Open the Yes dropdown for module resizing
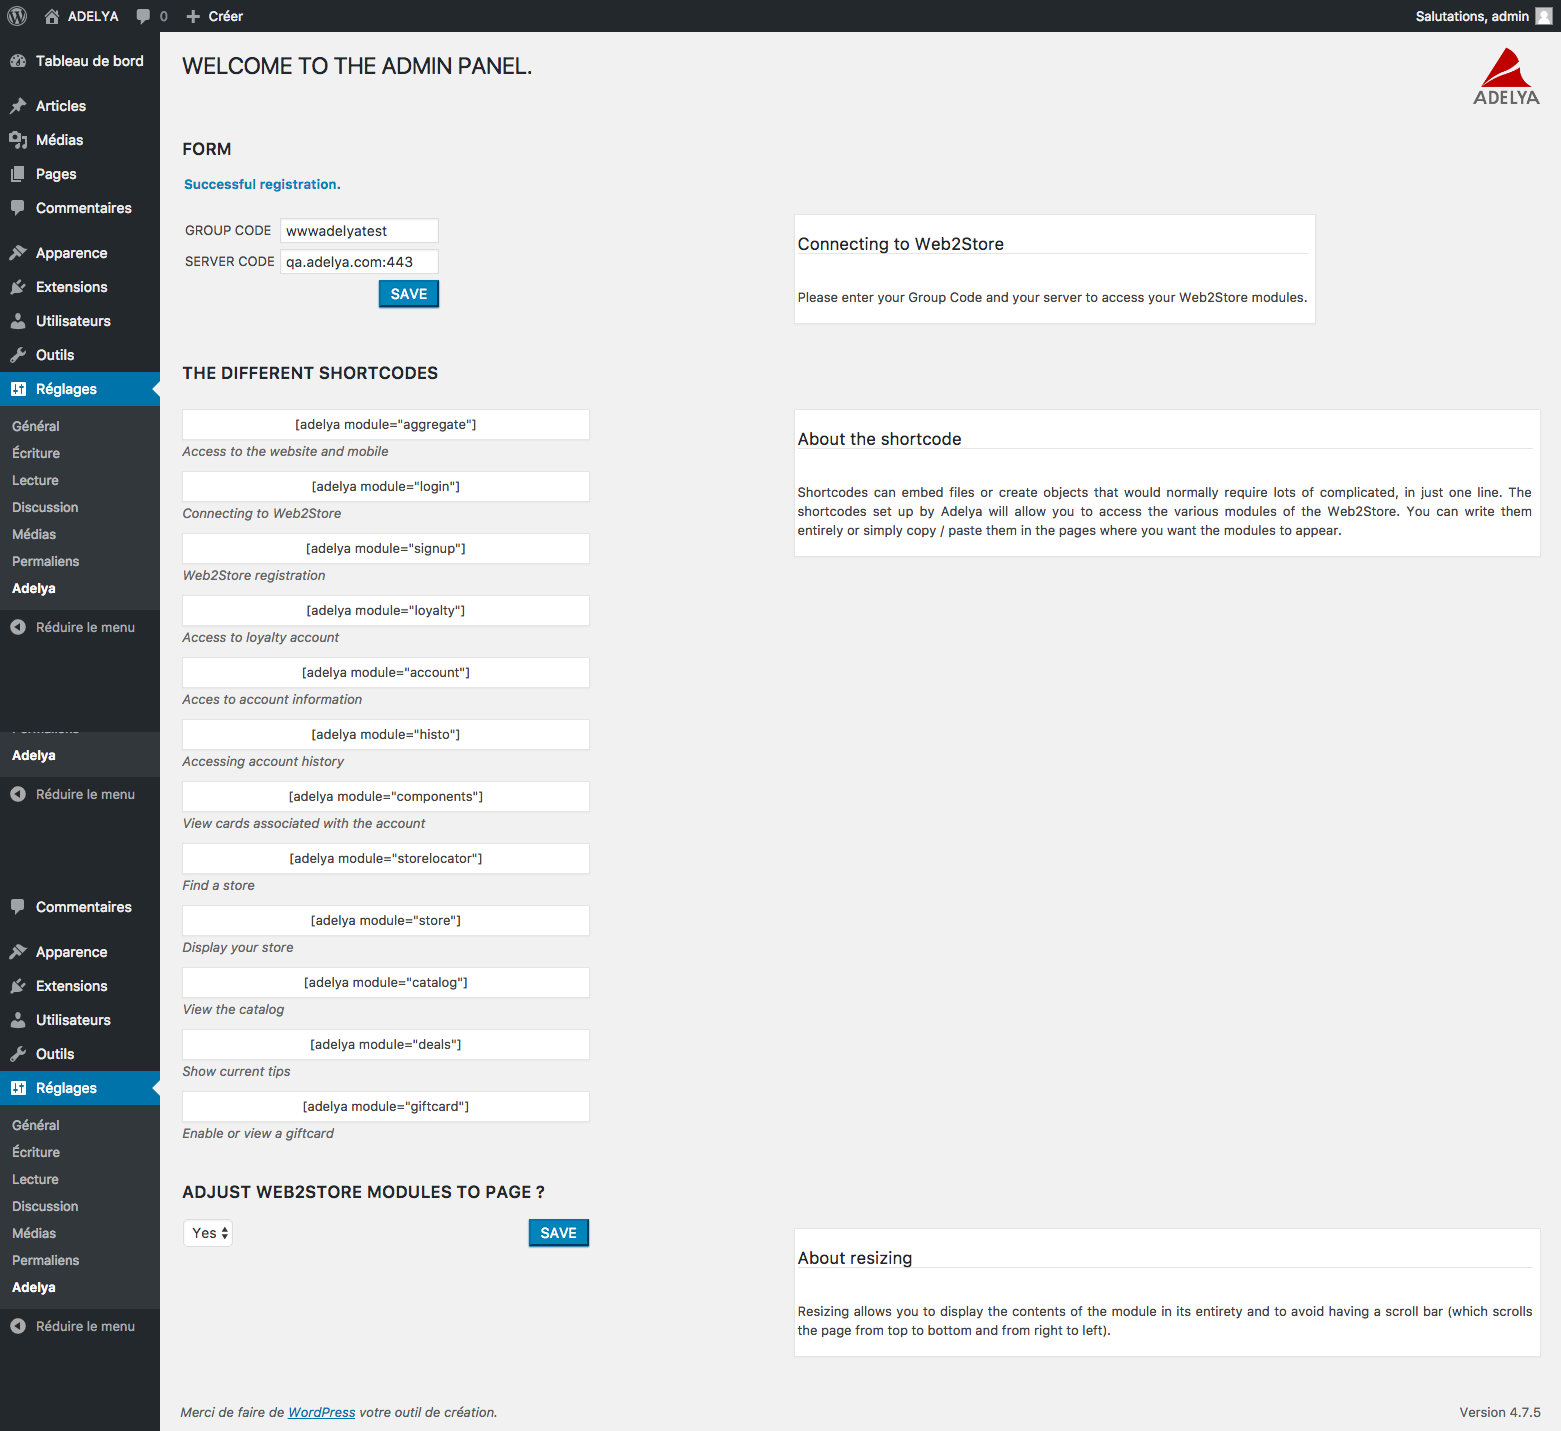 (208, 1233)
